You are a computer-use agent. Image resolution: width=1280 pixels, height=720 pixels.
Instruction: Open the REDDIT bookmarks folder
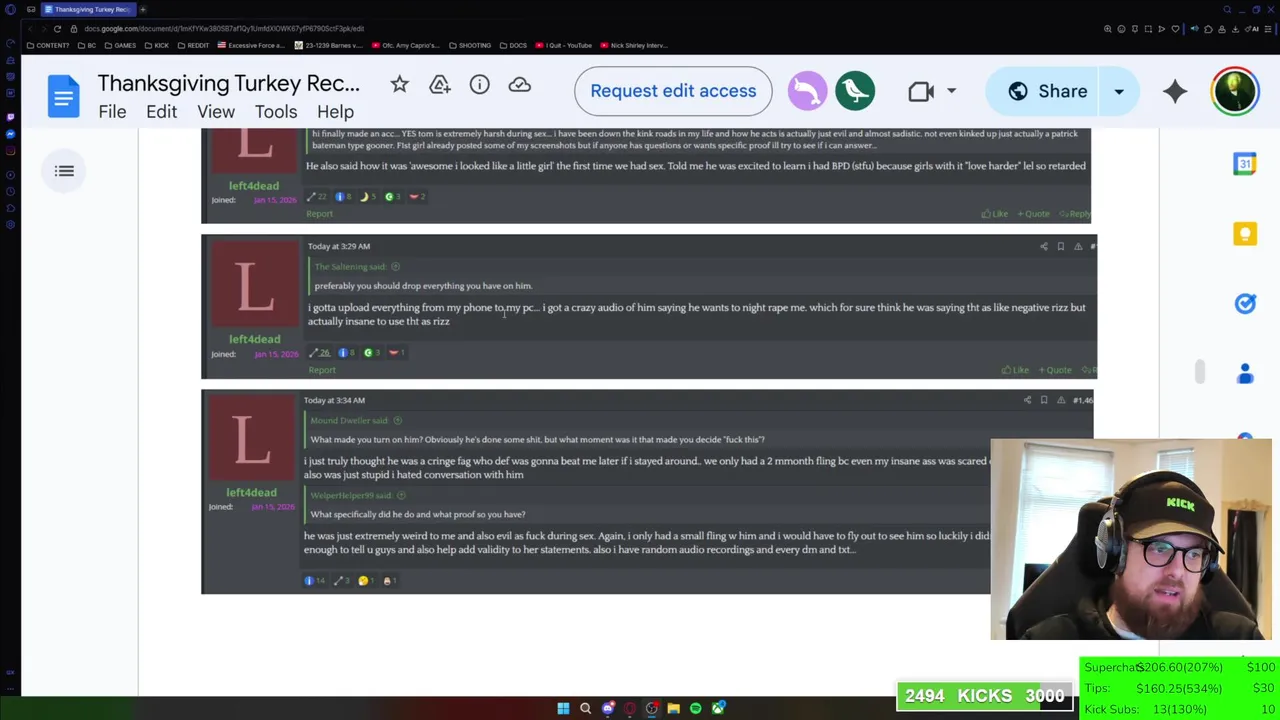[x=193, y=45]
